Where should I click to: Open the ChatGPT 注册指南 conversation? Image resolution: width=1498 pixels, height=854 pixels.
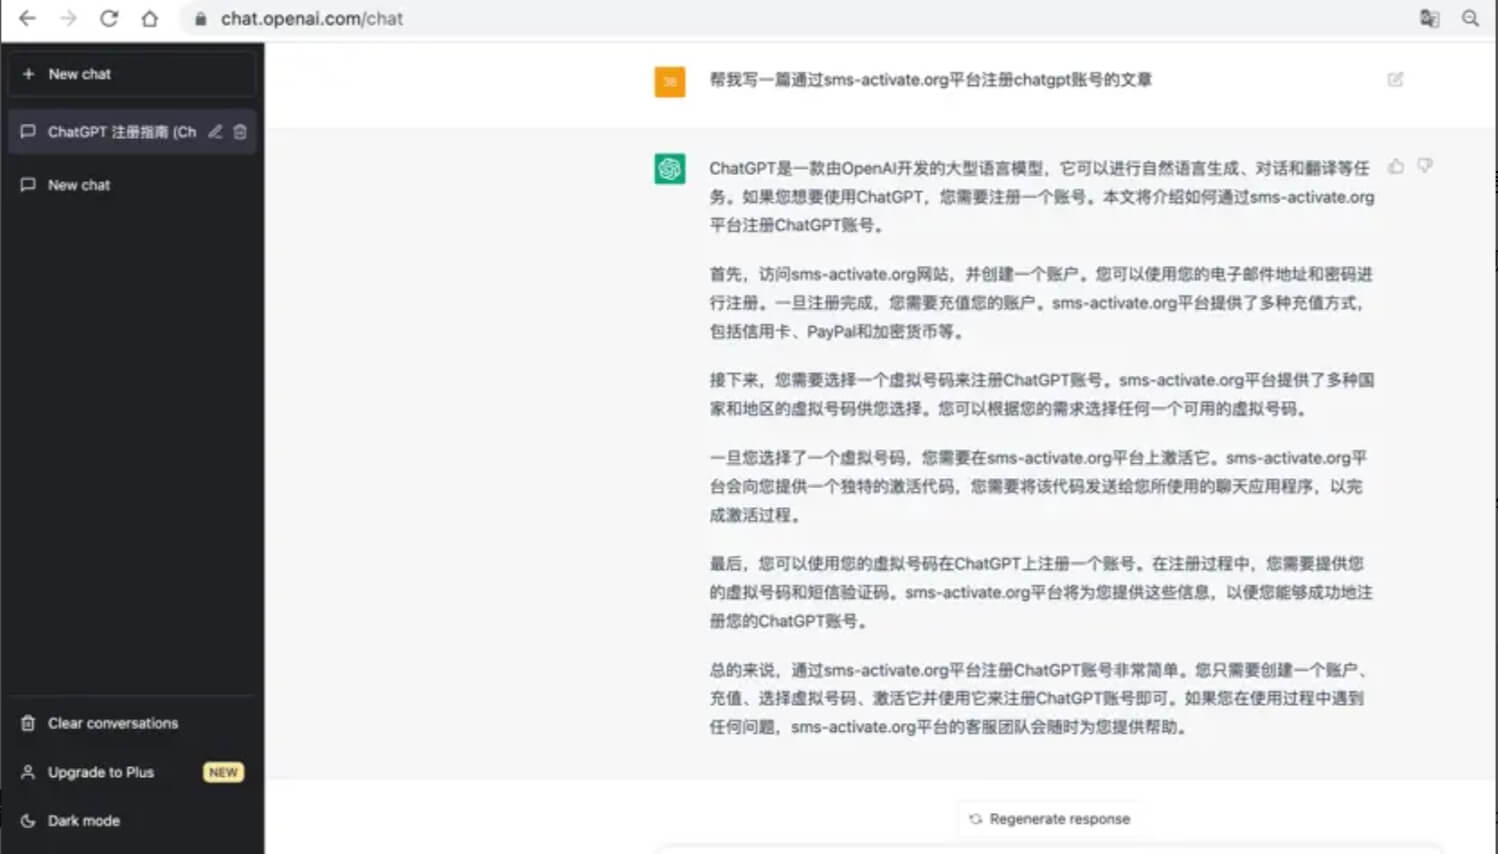point(132,131)
